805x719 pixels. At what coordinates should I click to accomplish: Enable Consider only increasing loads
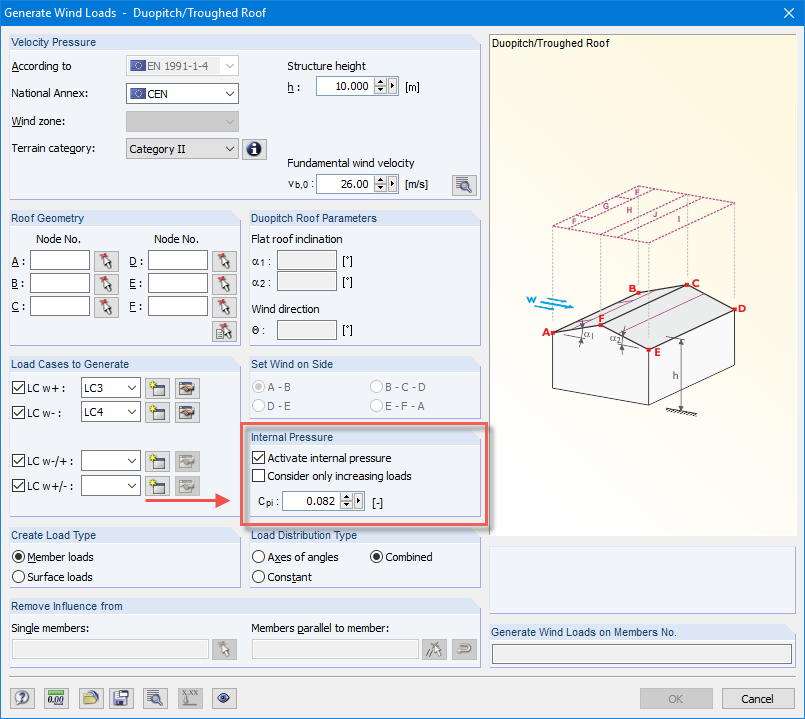[x=256, y=476]
